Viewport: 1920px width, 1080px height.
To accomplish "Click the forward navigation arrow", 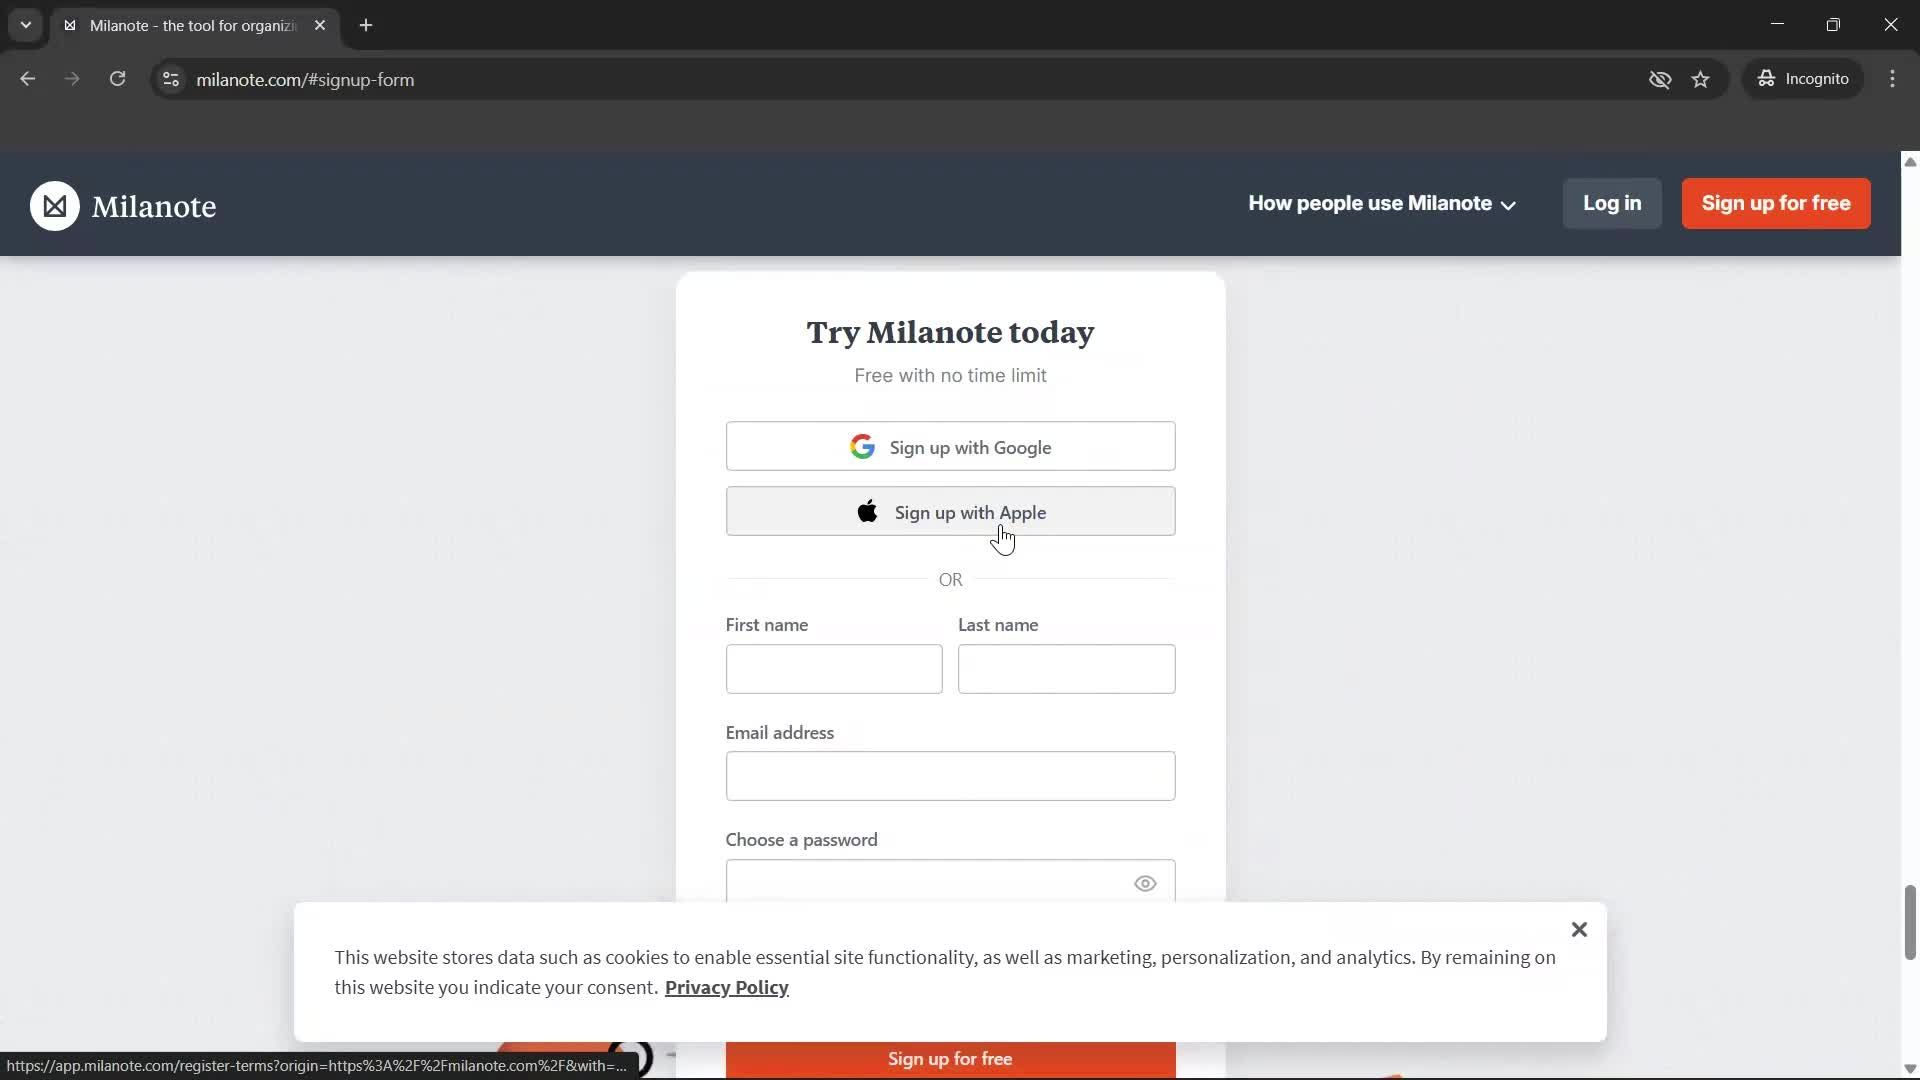I will [x=72, y=78].
